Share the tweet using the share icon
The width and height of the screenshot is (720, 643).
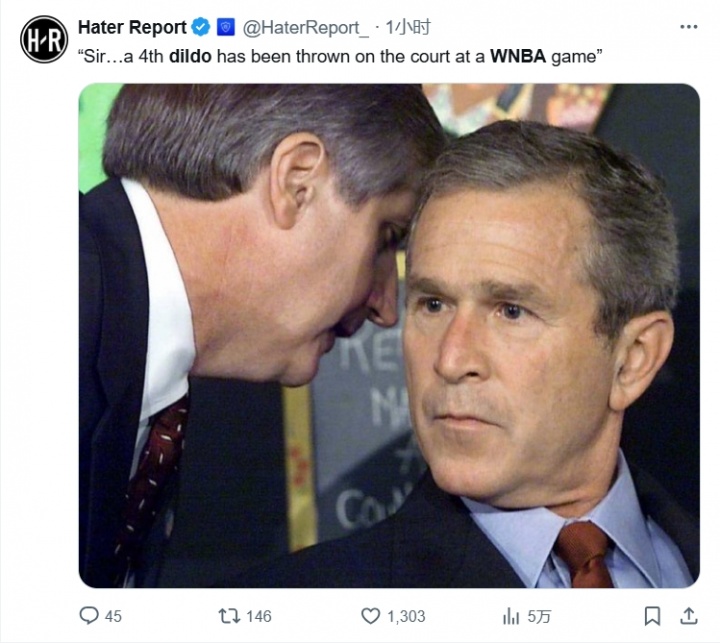click(689, 615)
